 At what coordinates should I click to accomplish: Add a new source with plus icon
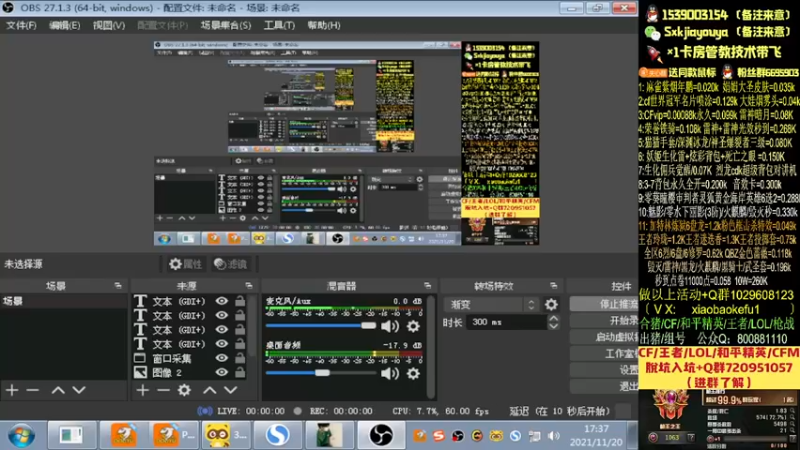point(142,390)
